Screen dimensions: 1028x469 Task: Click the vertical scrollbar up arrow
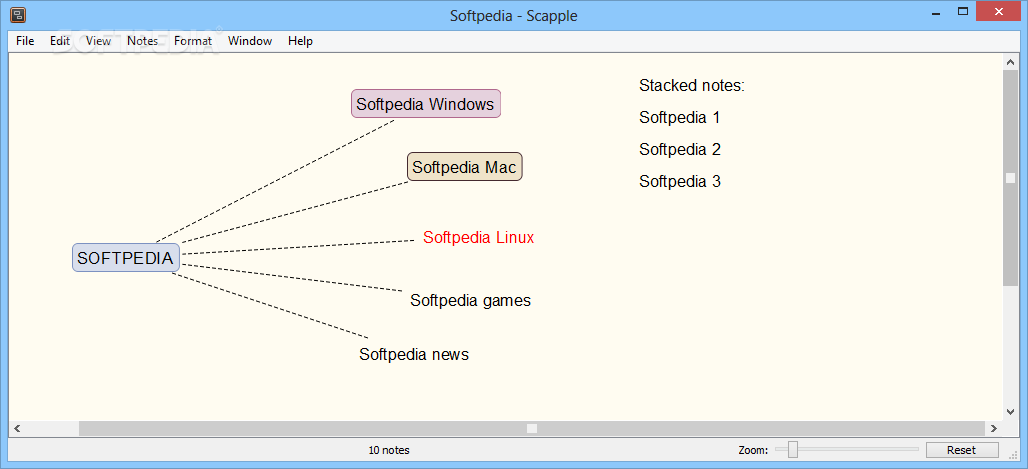(1010, 62)
